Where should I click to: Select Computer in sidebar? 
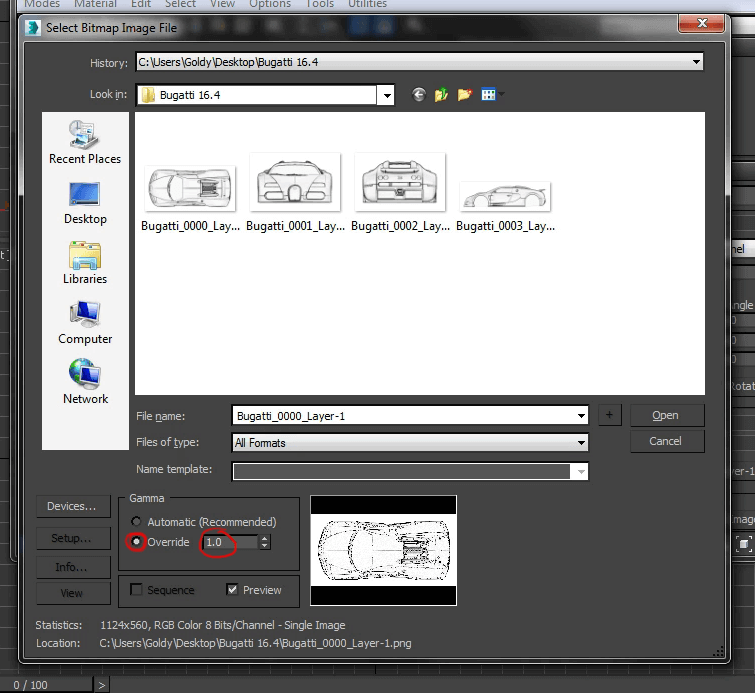coord(85,322)
